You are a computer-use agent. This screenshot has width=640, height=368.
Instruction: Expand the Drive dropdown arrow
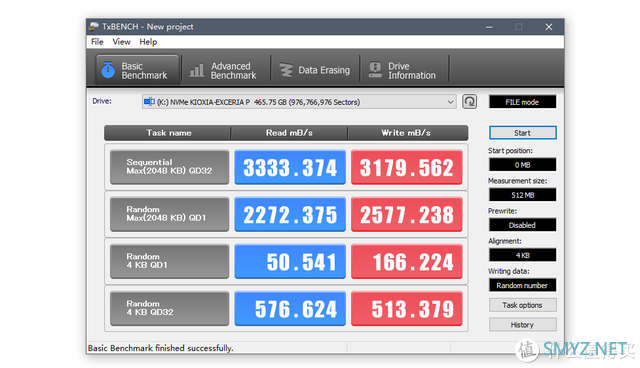450,102
